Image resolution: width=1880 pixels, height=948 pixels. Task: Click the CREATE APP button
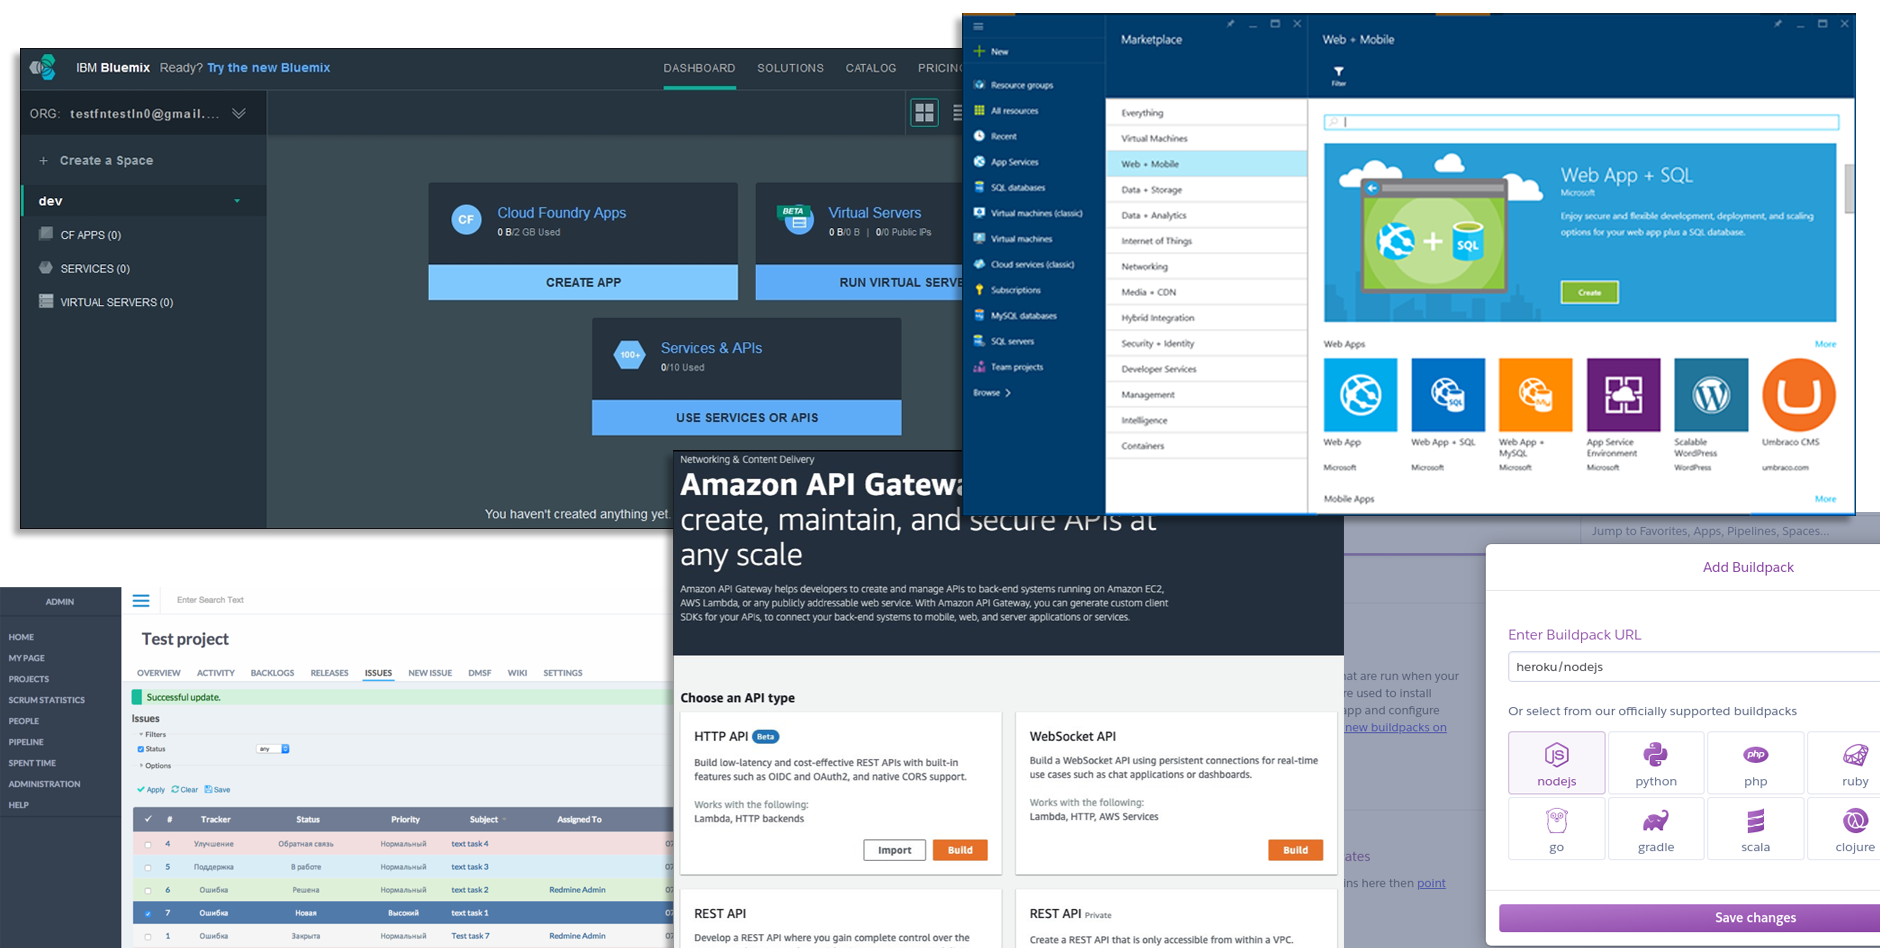583,282
